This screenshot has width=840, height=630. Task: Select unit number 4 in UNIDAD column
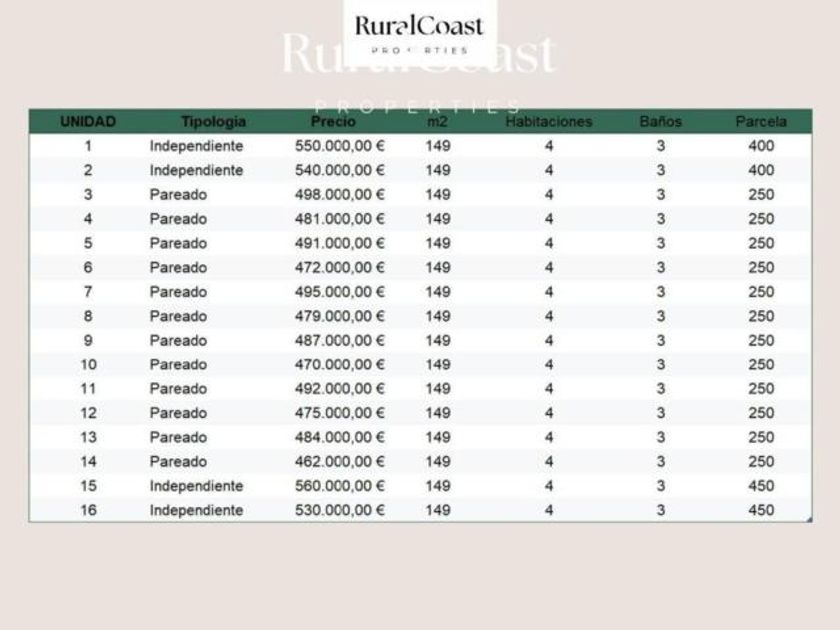tap(88, 219)
